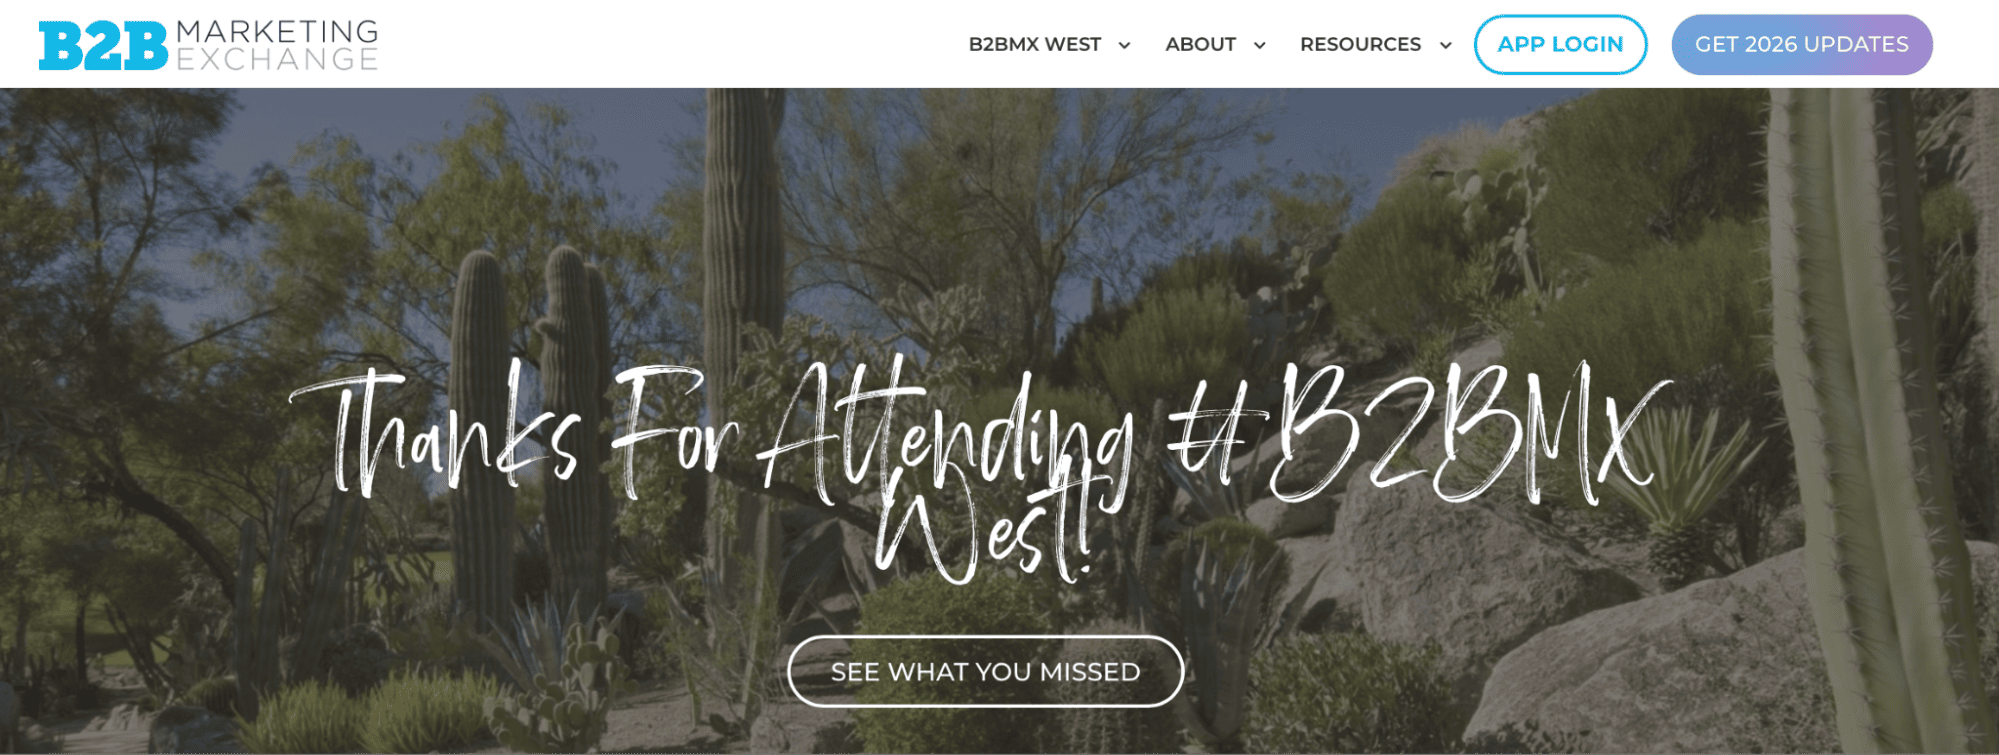
Task: Click the word Thanks in hero heading
Action: 435,432
